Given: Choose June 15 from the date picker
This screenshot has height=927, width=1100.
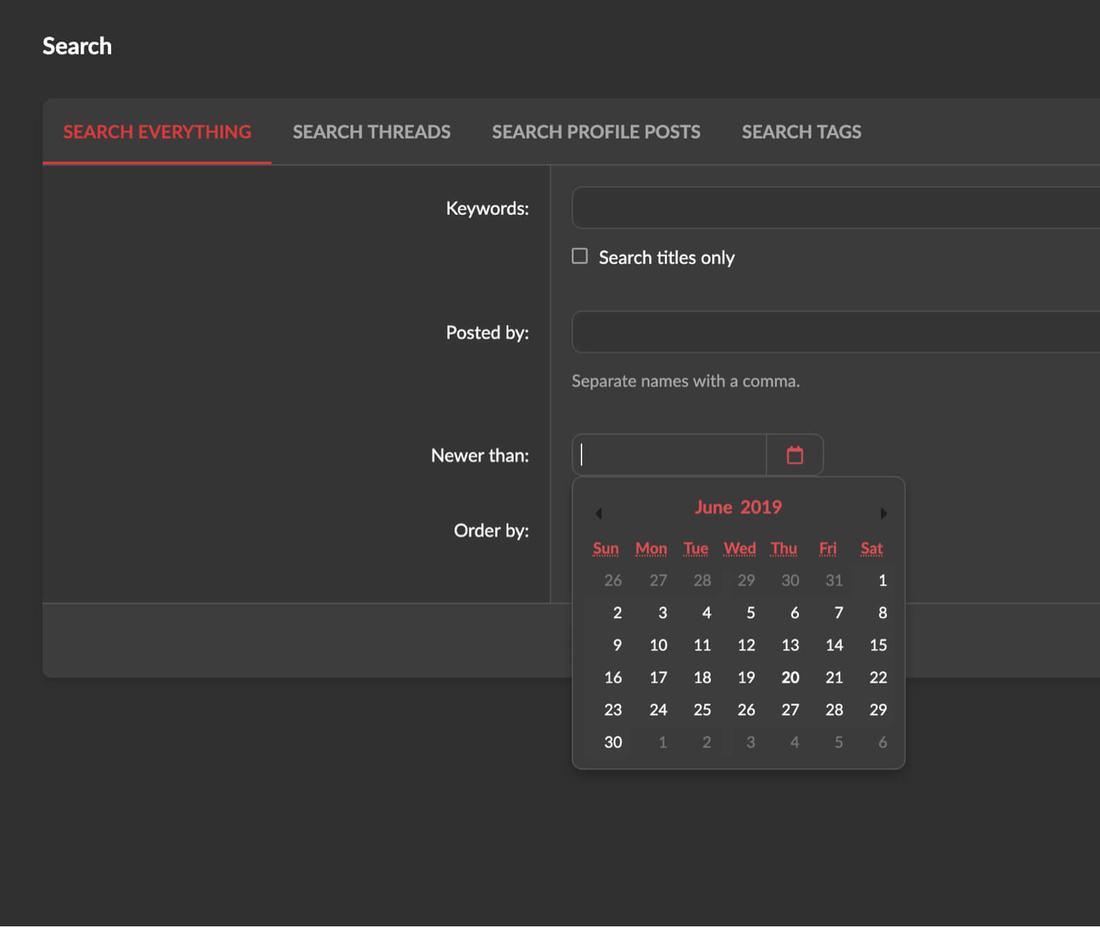Looking at the screenshot, I should pos(878,645).
